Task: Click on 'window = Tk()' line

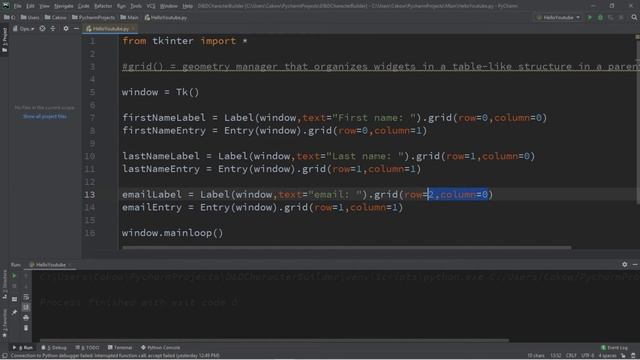Action: [x=160, y=92]
